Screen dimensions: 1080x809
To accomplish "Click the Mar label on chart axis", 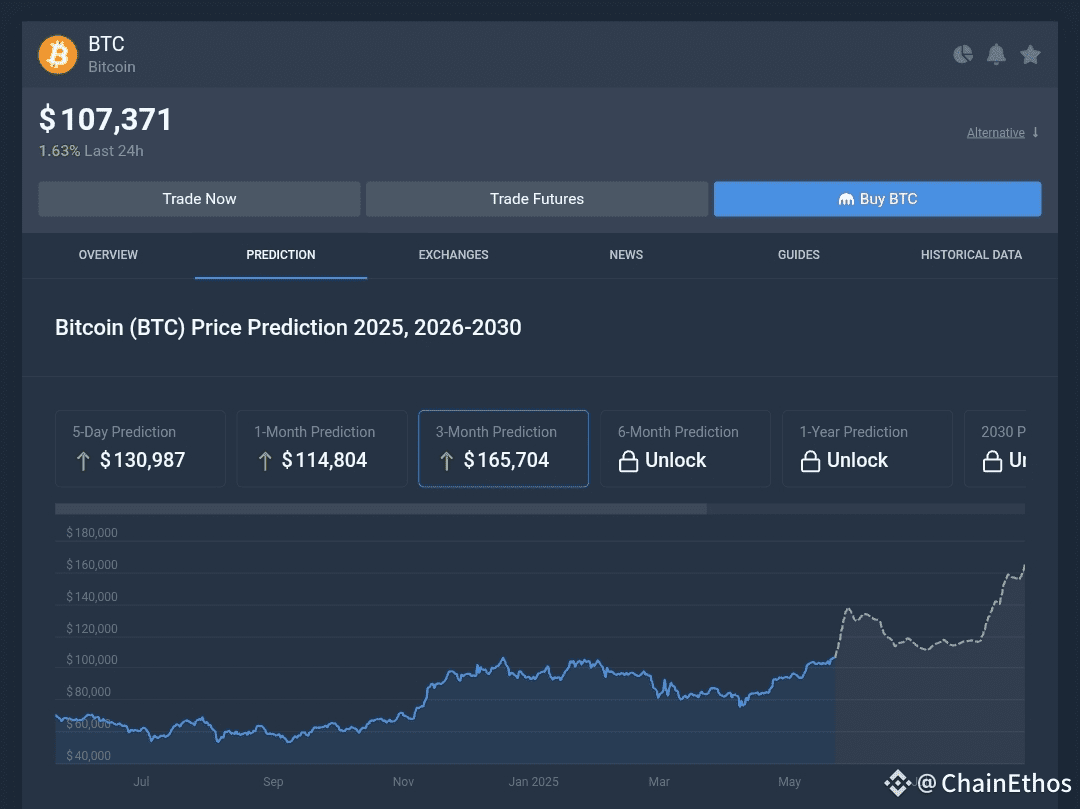I will click(x=658, y=781).
